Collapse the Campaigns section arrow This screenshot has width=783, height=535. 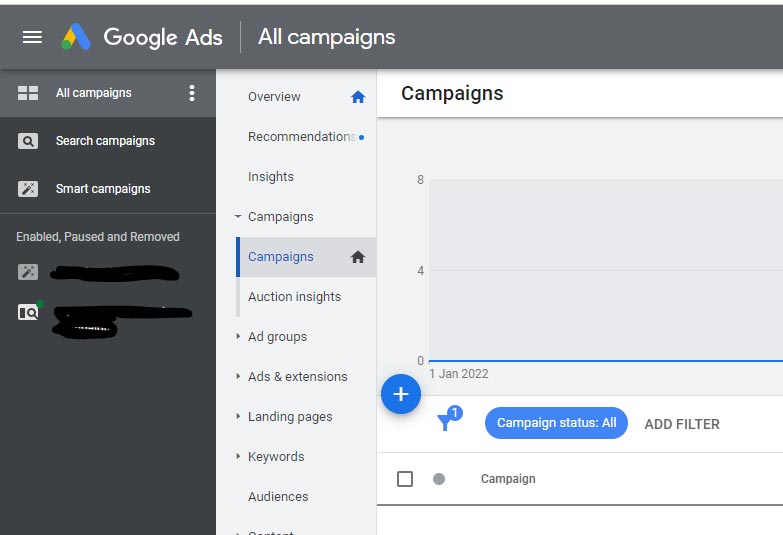(238, 216)
